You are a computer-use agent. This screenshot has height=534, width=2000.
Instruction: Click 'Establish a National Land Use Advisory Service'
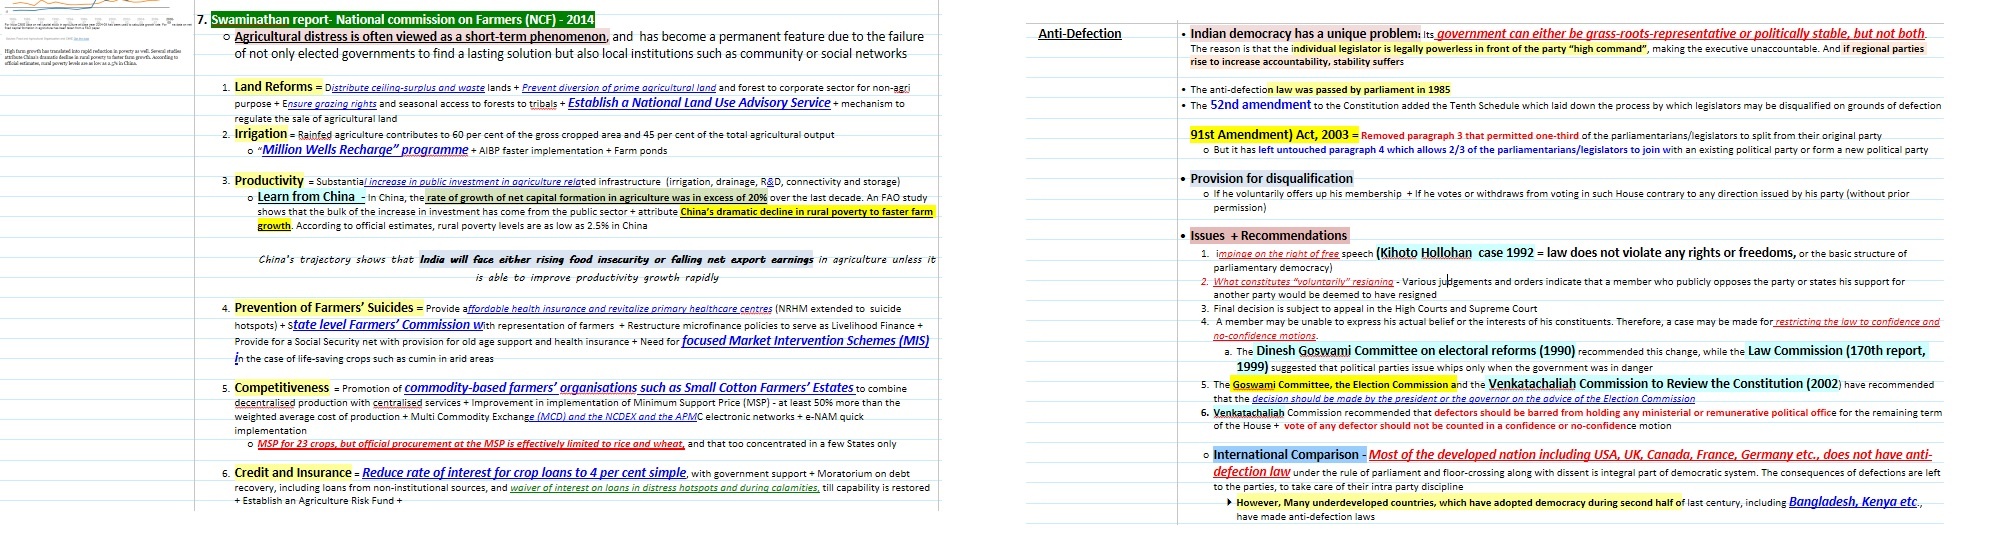coord(699,103)
